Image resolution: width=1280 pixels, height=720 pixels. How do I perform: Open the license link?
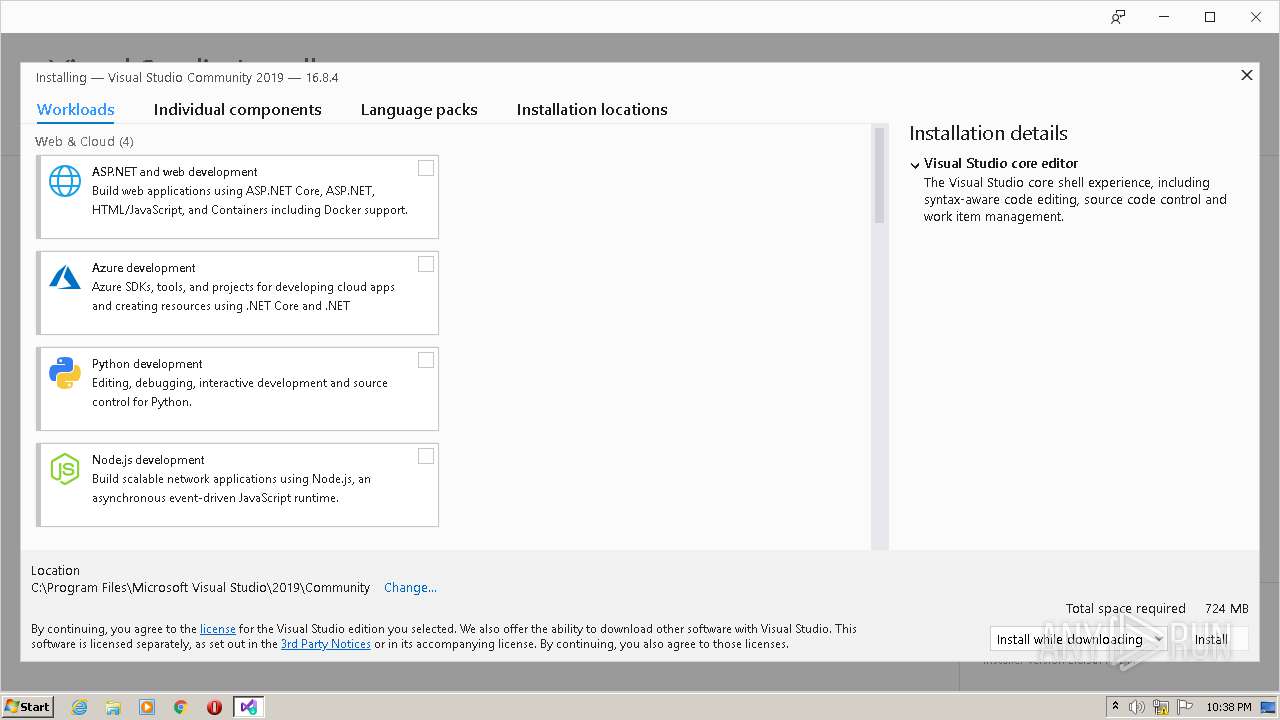pos(218,629)
